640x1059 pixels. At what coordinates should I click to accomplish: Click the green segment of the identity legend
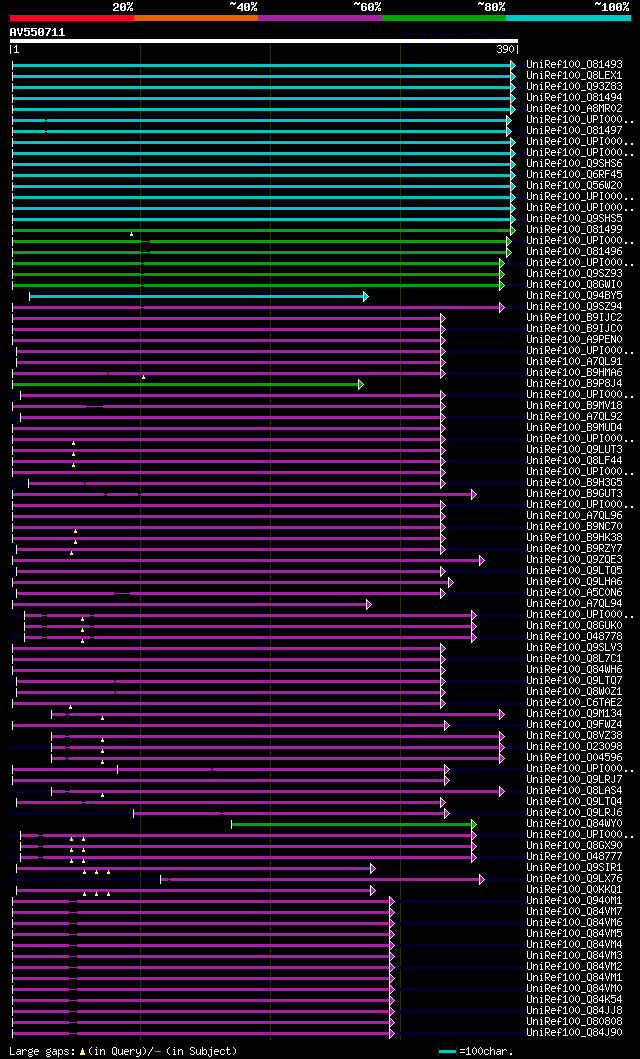(x=444, y=18)
